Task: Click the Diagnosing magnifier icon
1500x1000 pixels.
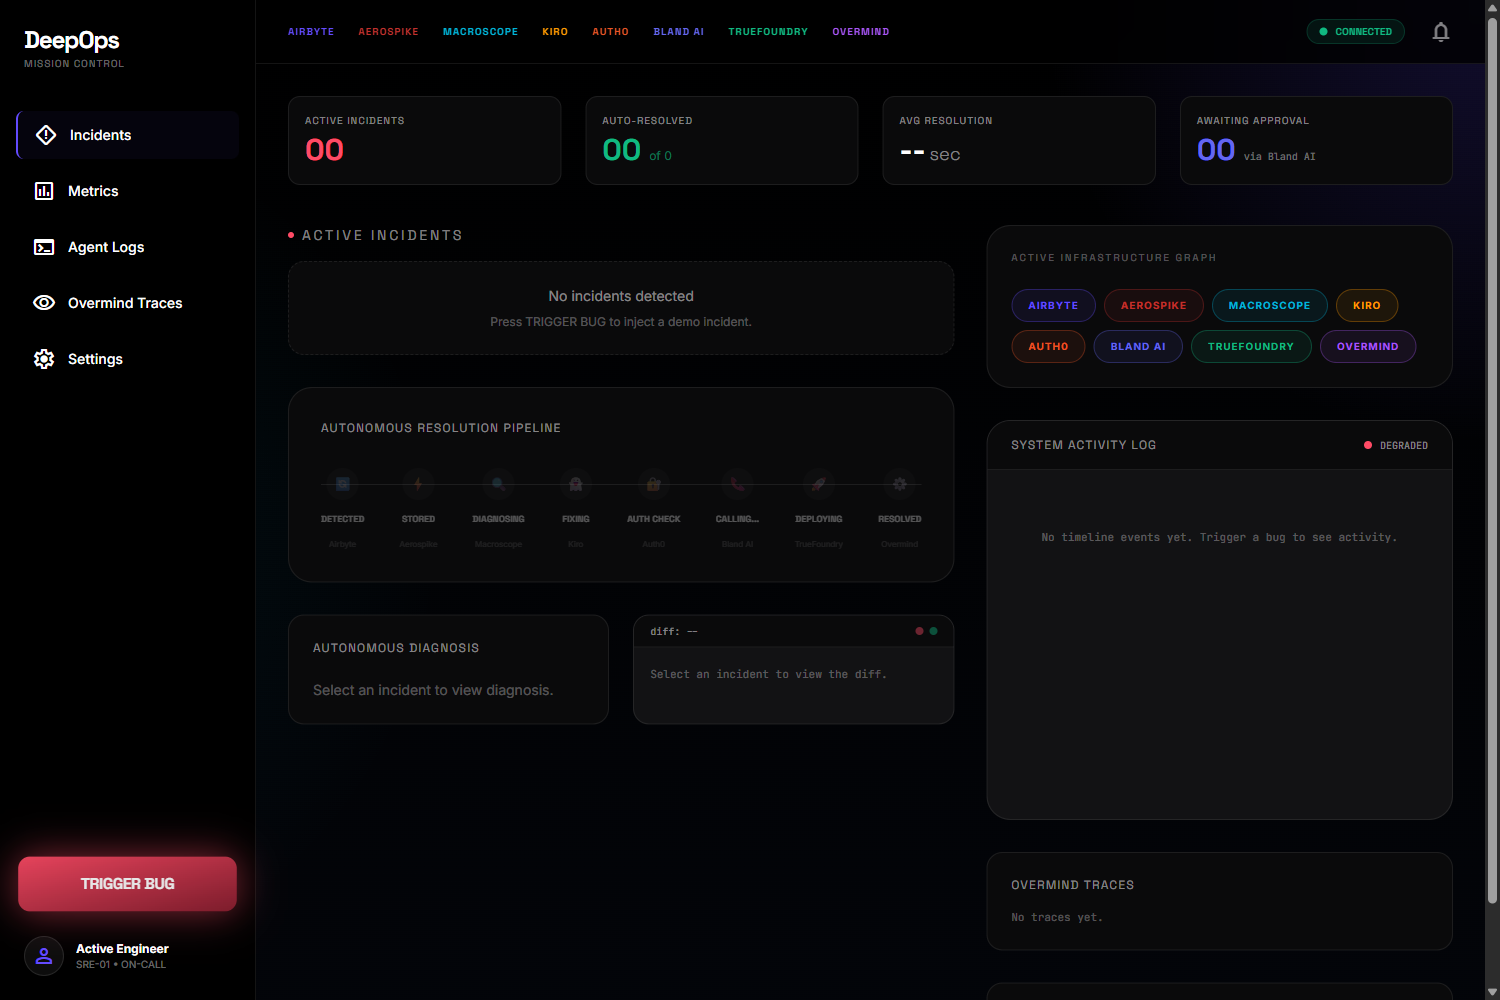Action: tap(498, 484)
